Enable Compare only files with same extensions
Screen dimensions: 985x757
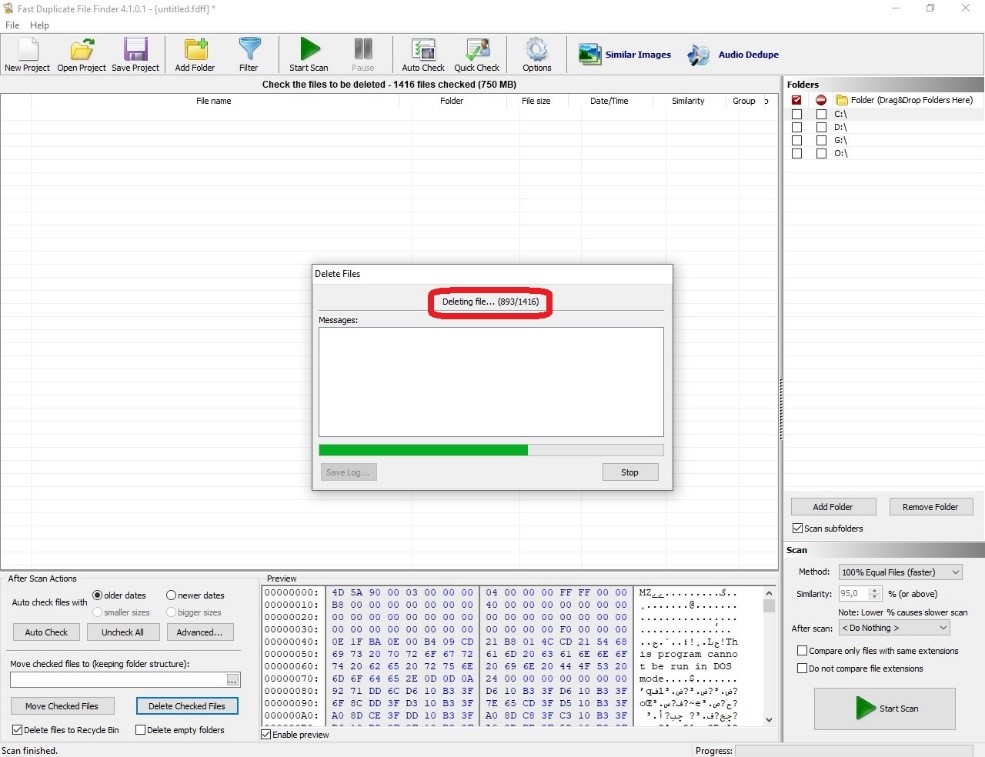[802, 650]
